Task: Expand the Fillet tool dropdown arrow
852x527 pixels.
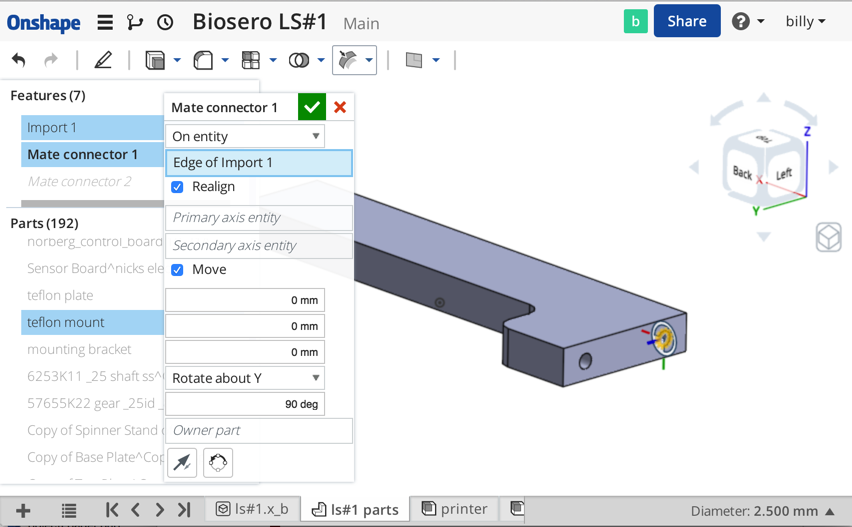Action: (225, 60)
